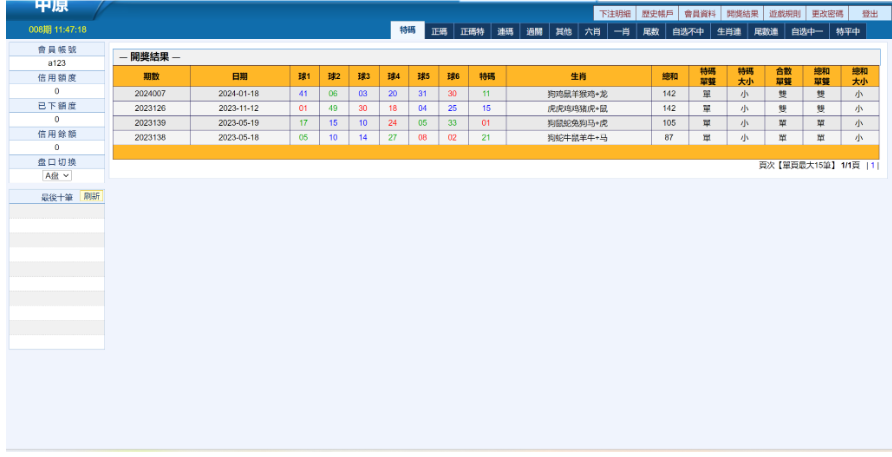Switch to the 過關 tab
892x457 pixels.
point(534,32)
